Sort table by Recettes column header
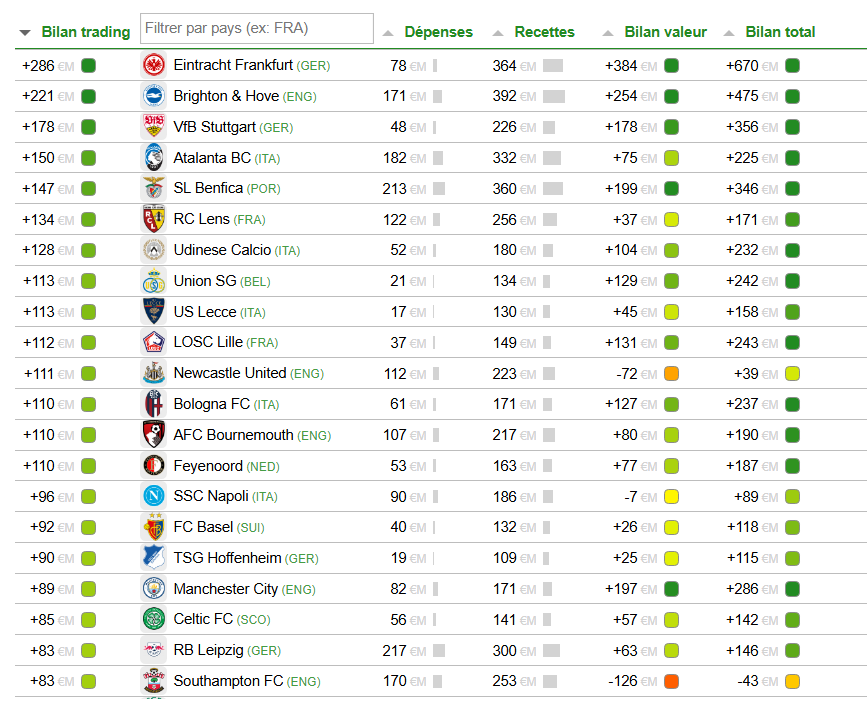 (x=544, y=32)
